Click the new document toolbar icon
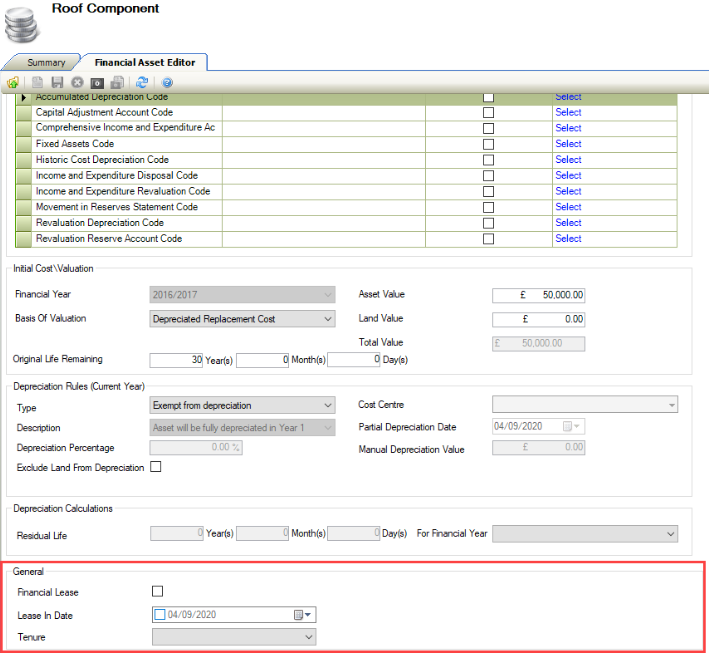Screen dimensions: 709x653 pos(38,82)
